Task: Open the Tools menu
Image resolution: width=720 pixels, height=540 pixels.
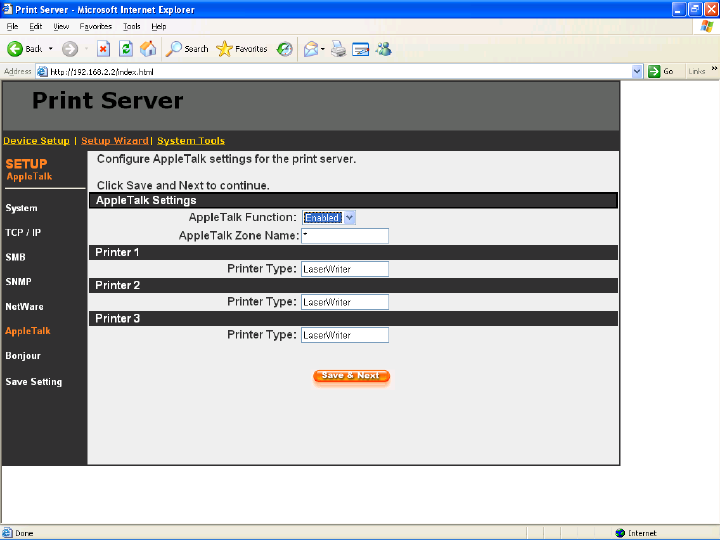Action: [x=131, y=26]
